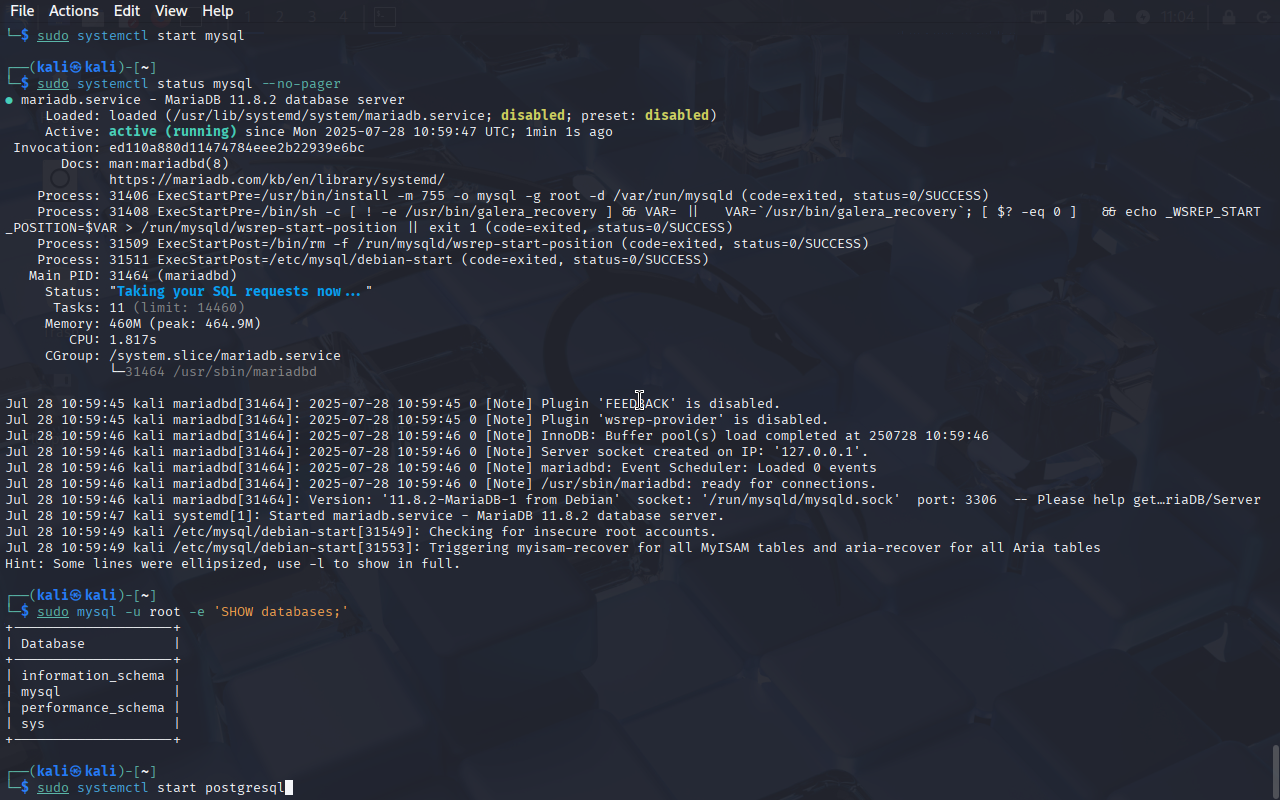Click 'Checking for insecure root accounts' log line
This screenshot has width=1280, height=800.
pyautogui.click(x=361, y=532)
